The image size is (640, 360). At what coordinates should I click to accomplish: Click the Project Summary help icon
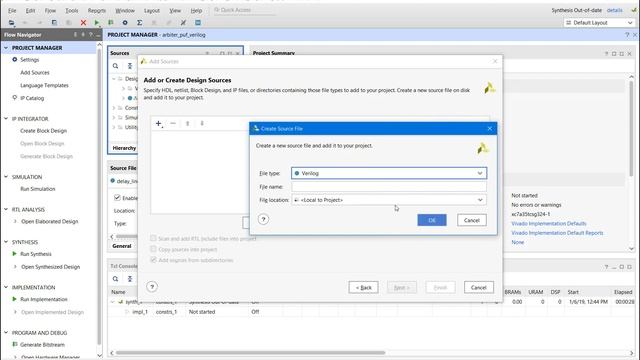coord(607,53)
